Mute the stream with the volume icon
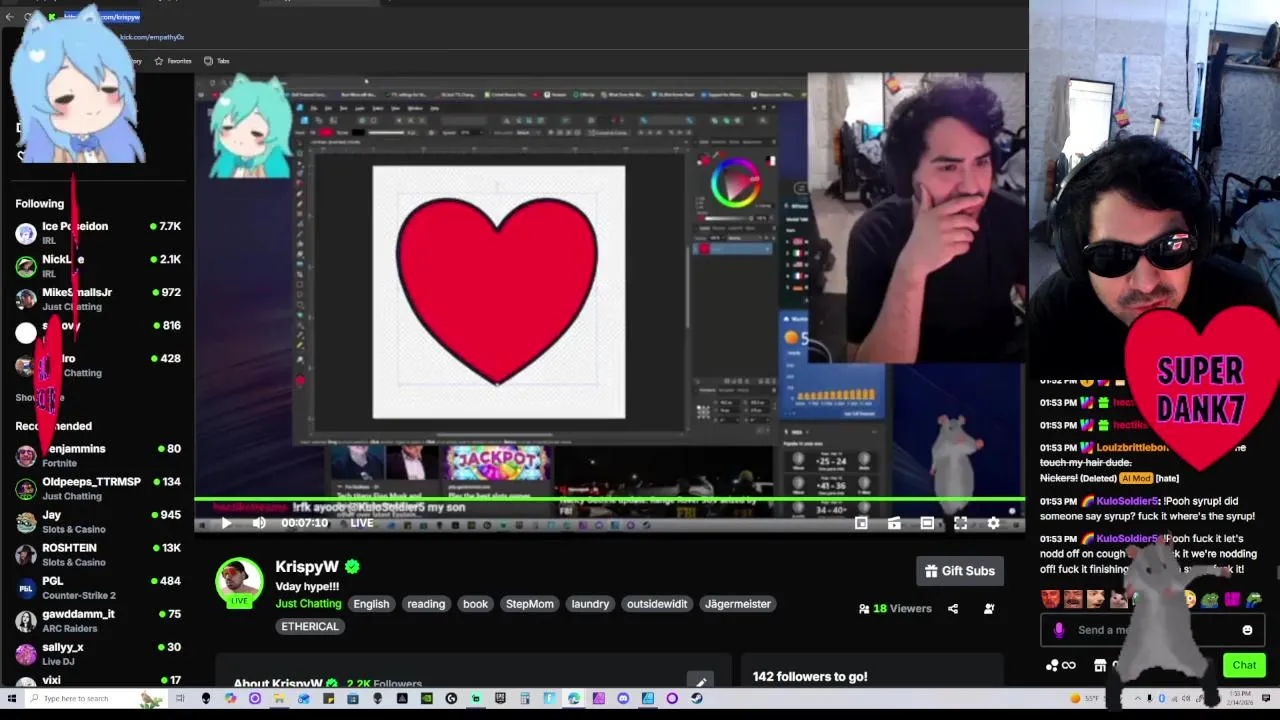The image size is (1280, 720). 259,523
